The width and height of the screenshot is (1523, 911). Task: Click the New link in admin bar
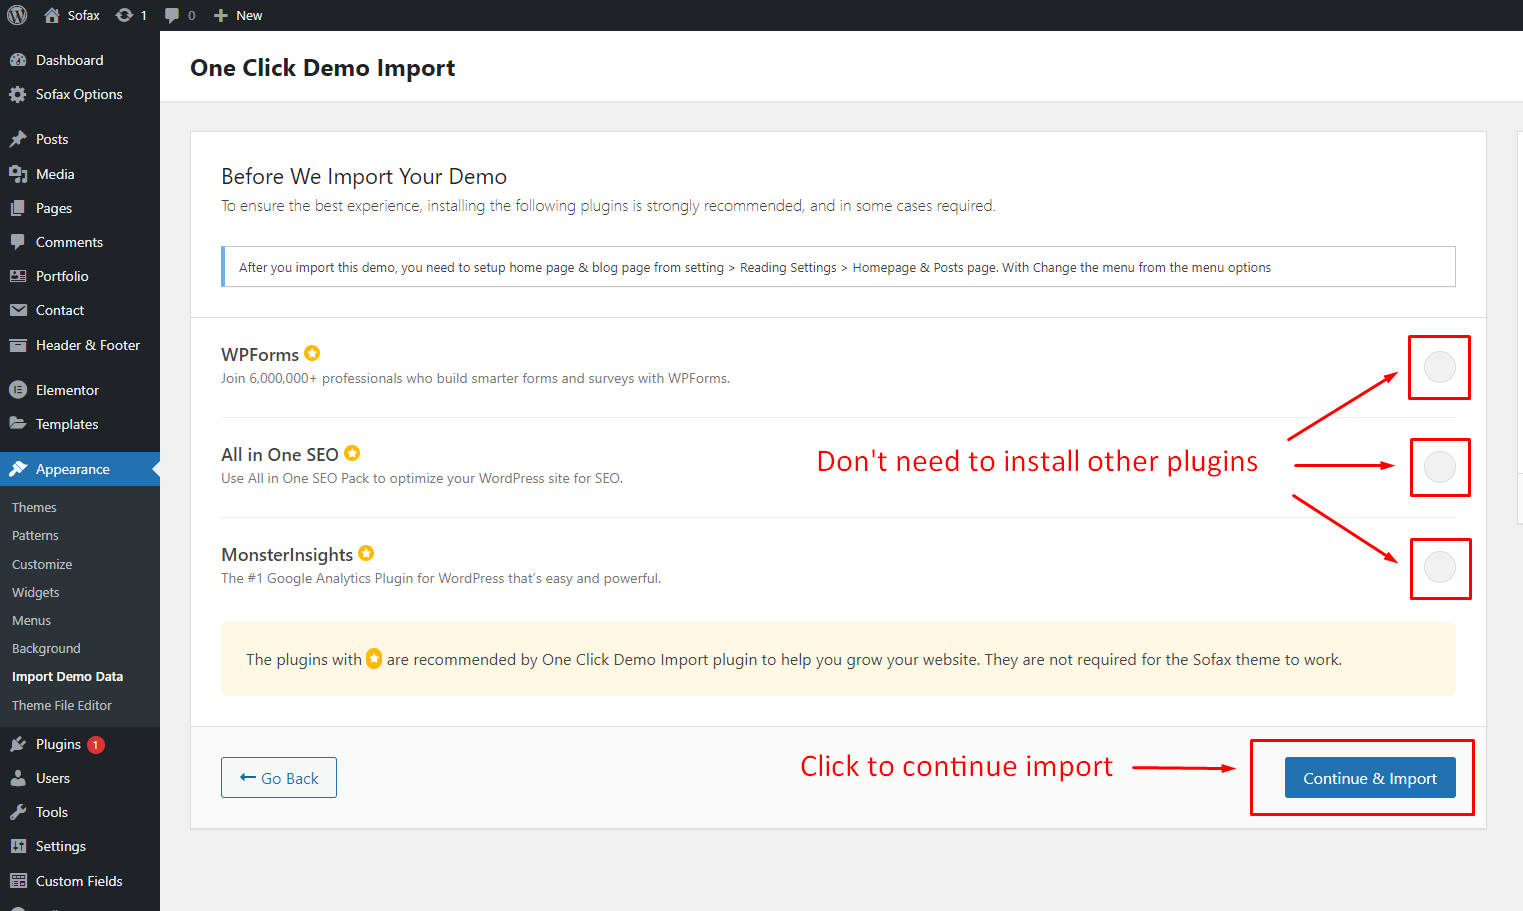coord(249,15)
